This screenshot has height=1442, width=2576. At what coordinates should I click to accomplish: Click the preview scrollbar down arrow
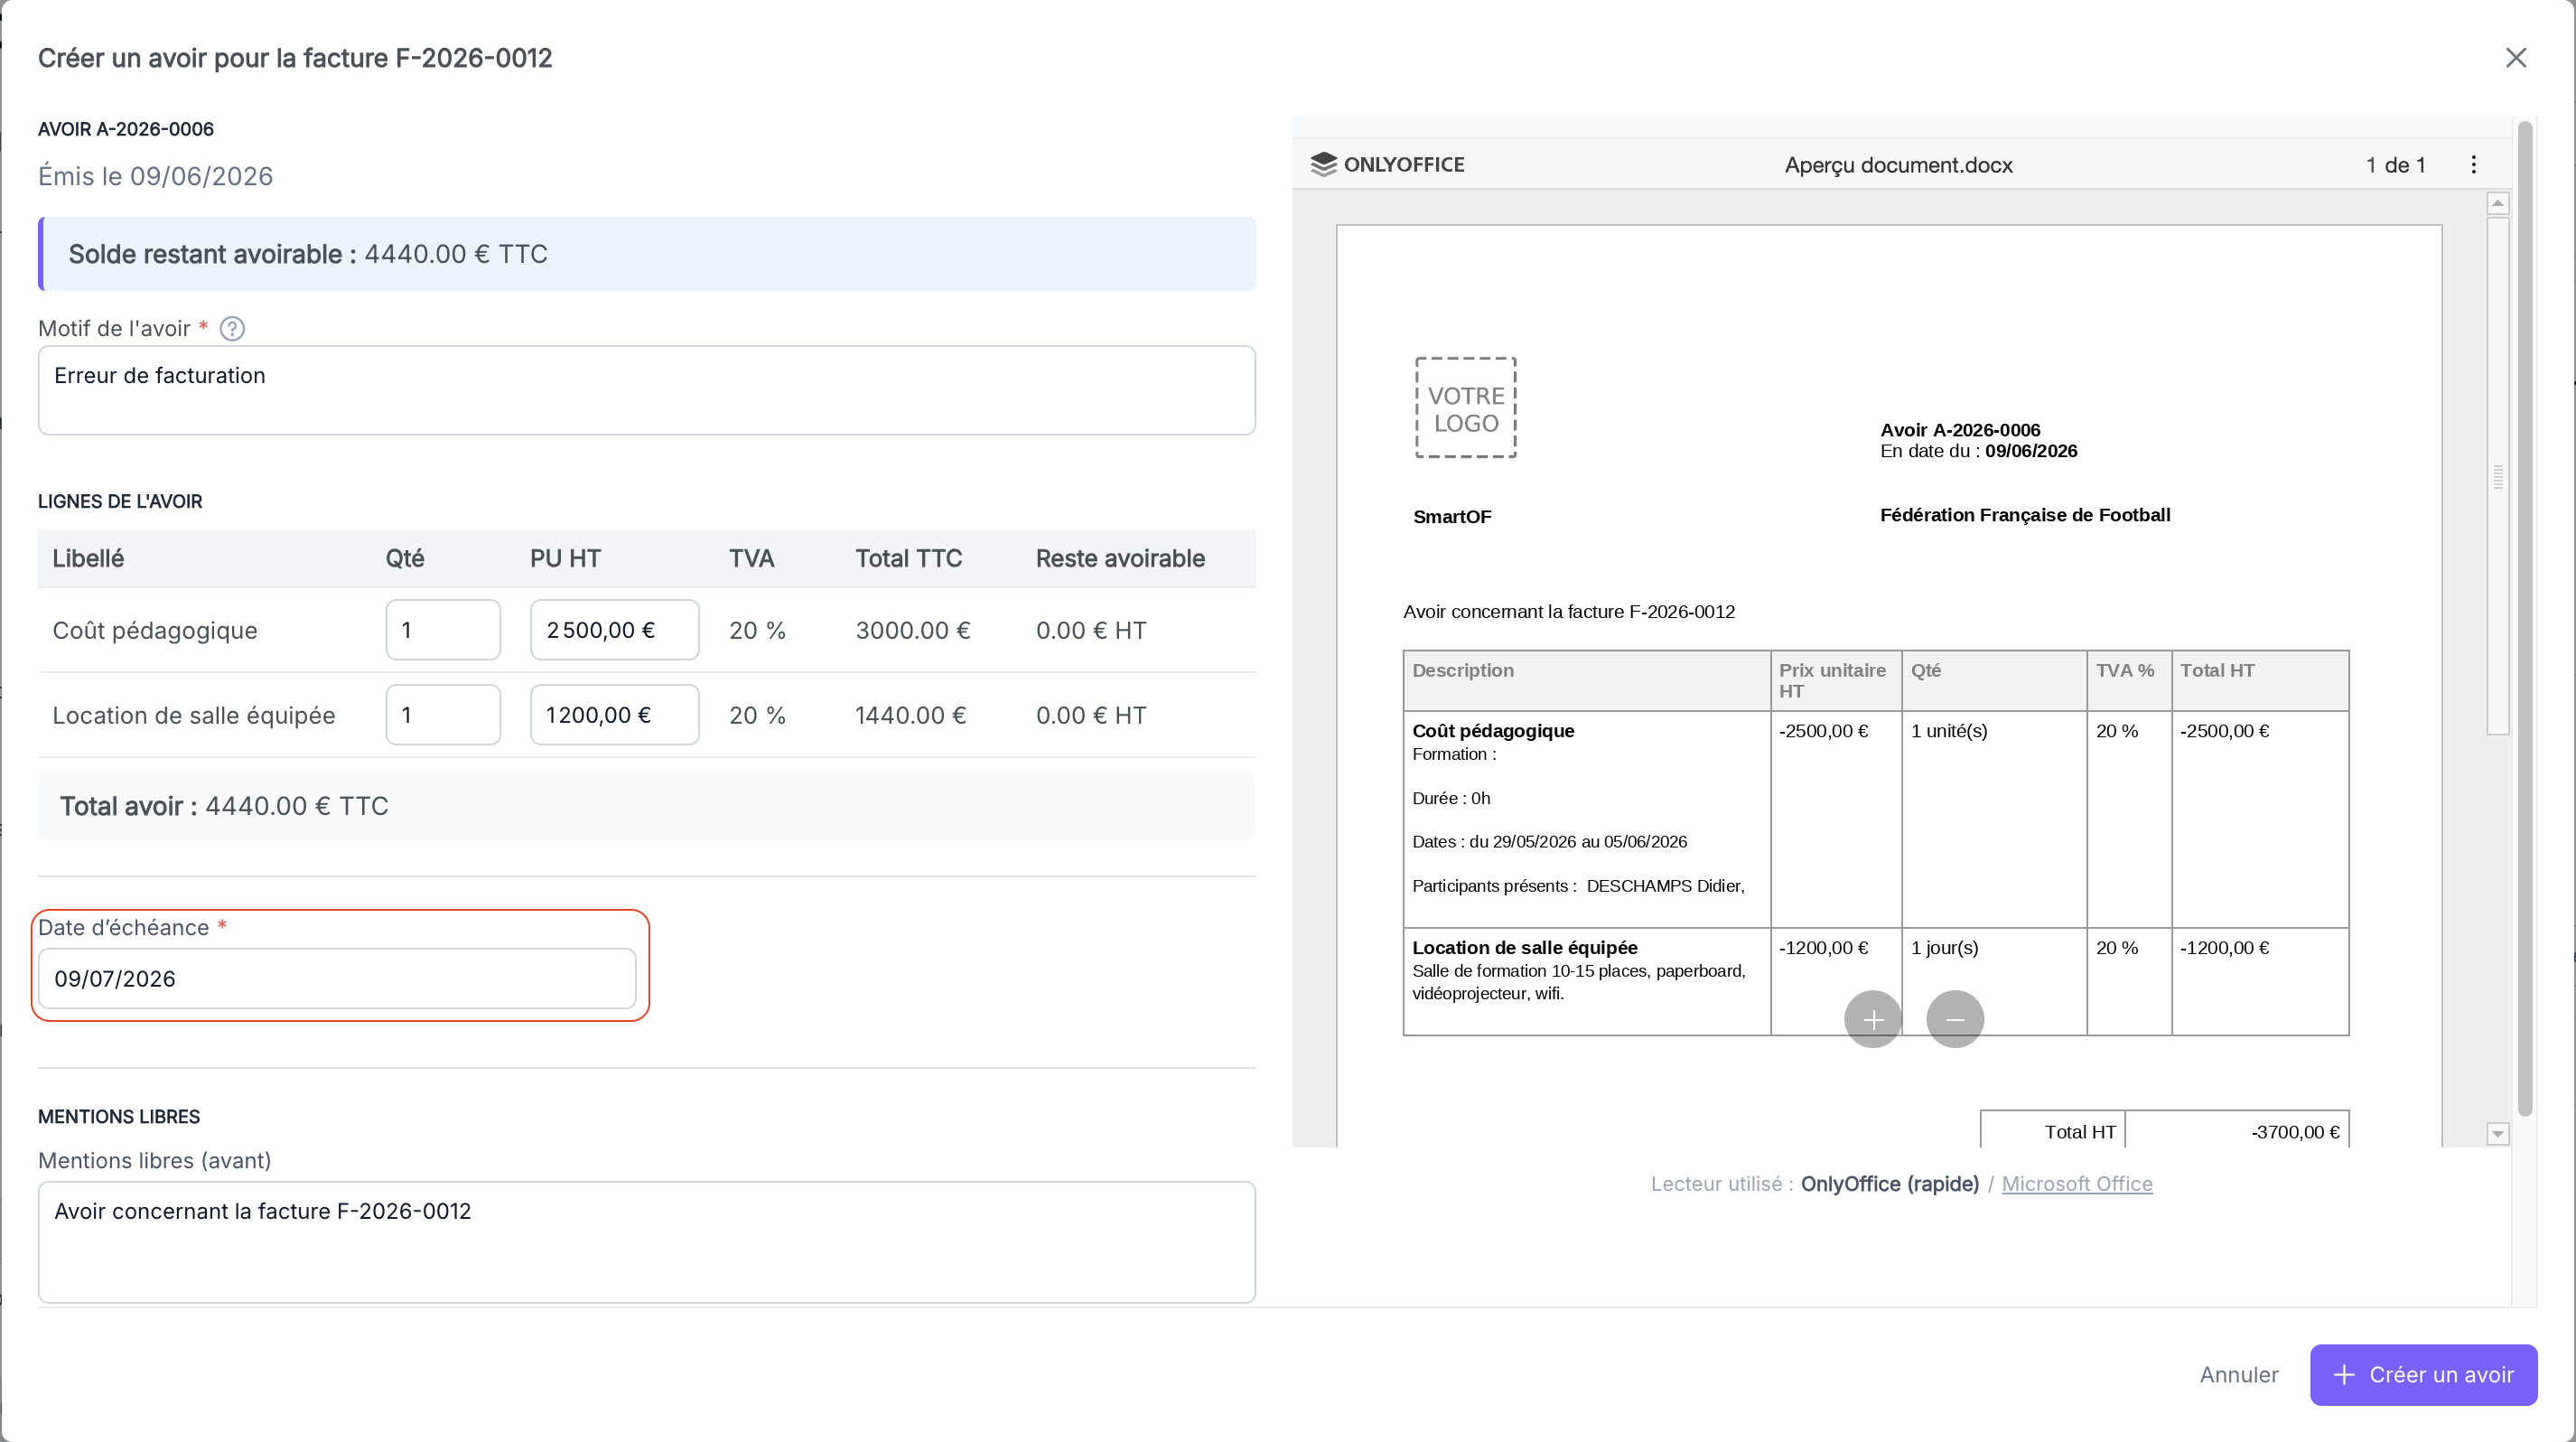tap(2498, 1133)
